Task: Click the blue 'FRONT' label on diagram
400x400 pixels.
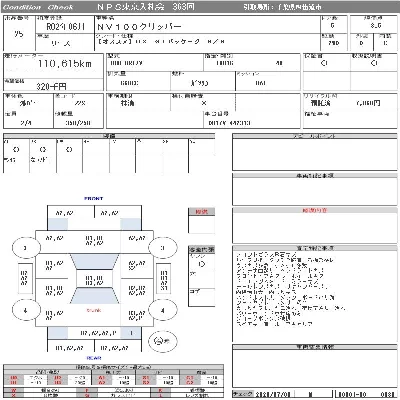Action: [x=94, y=199]
